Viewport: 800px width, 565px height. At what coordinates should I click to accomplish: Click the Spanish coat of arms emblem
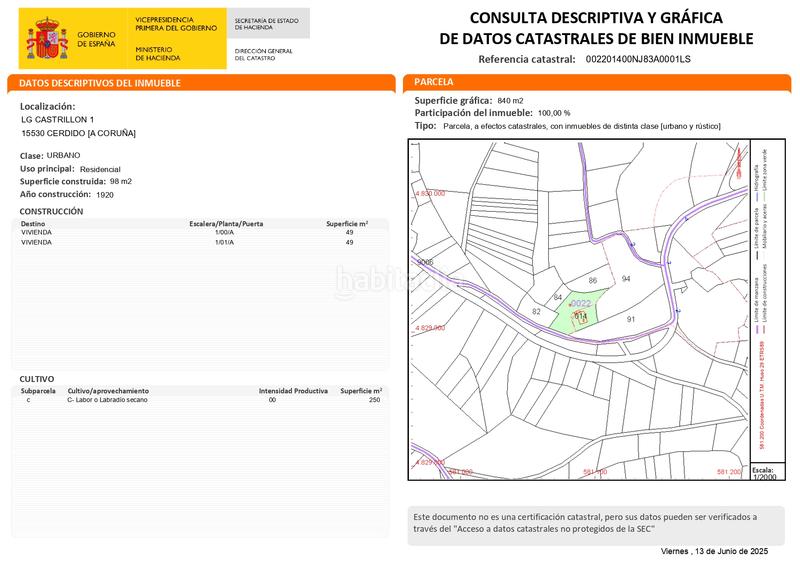47,38
